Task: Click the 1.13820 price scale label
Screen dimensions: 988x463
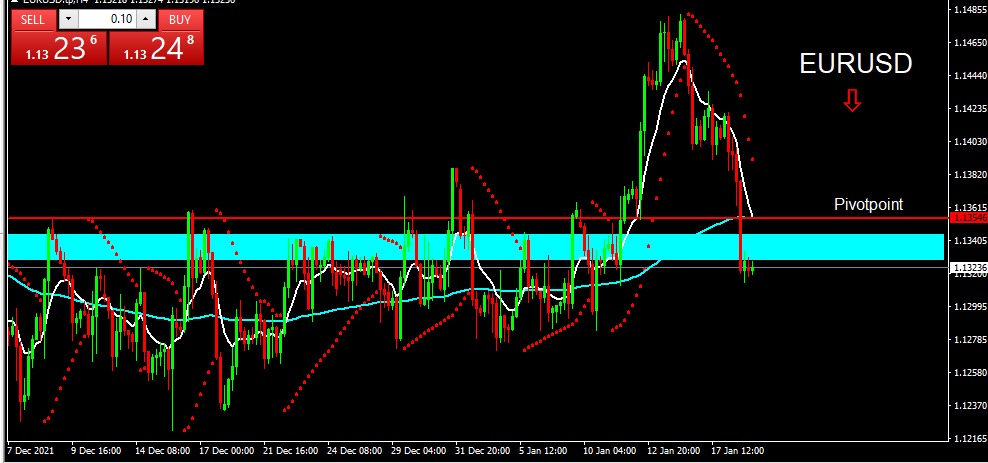Action: (971, 174)
